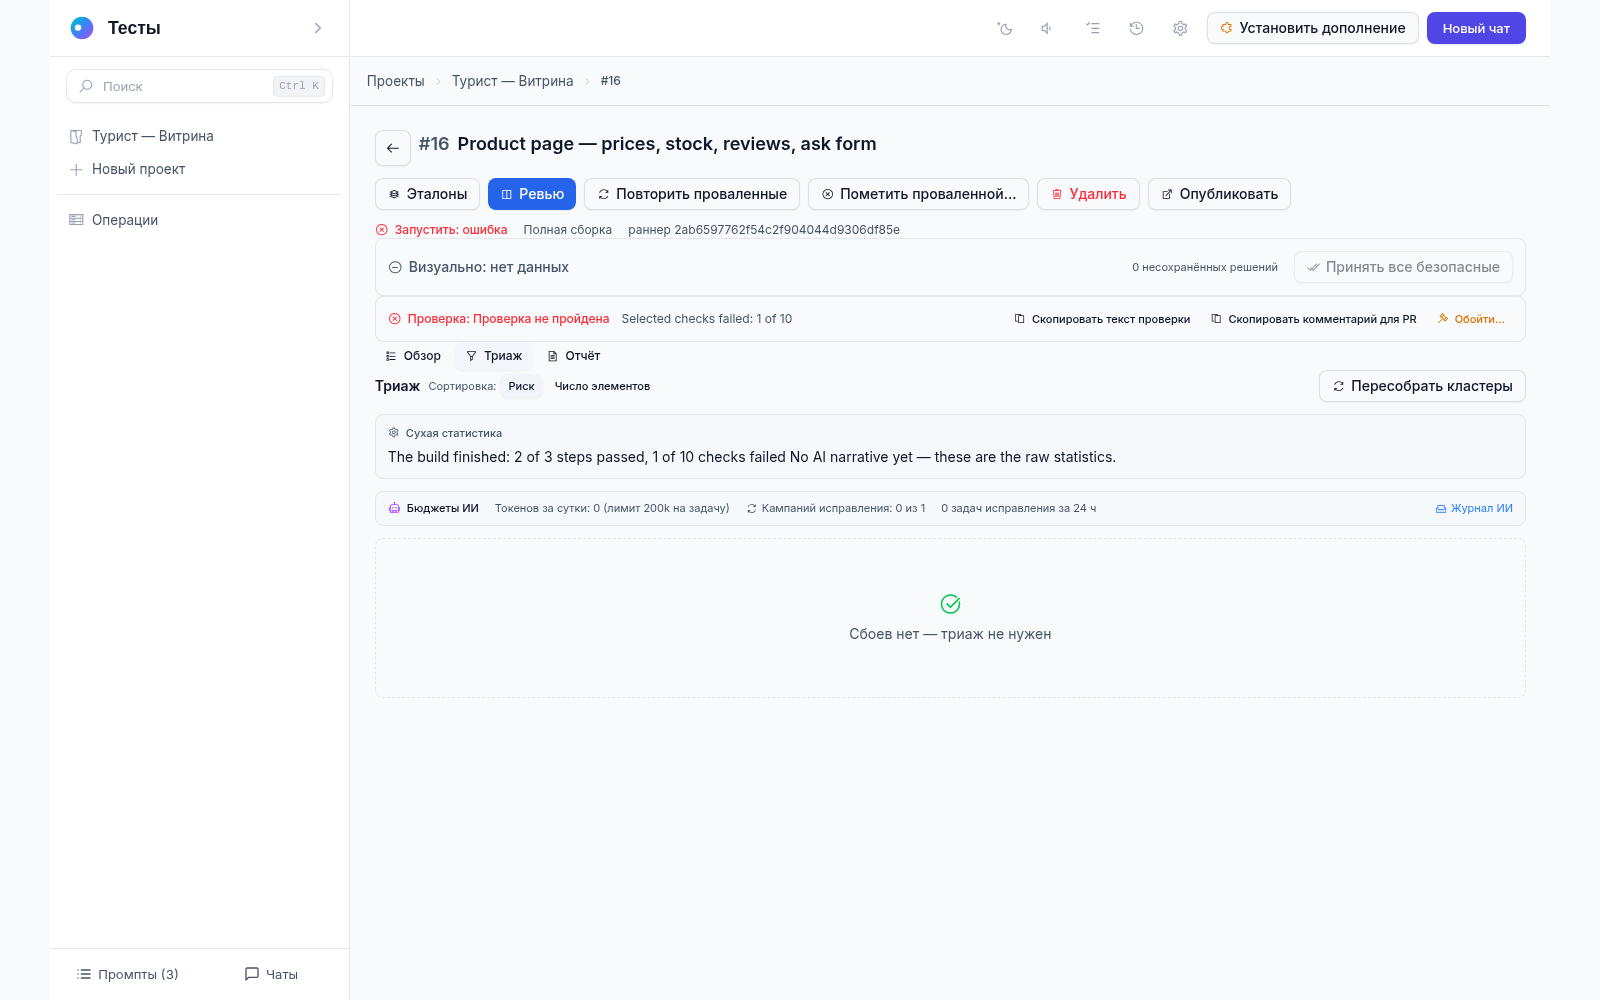Viewport: 1600px width, 1000px height.
Task: Open the history clock icon
Action: pos(1136,28)
